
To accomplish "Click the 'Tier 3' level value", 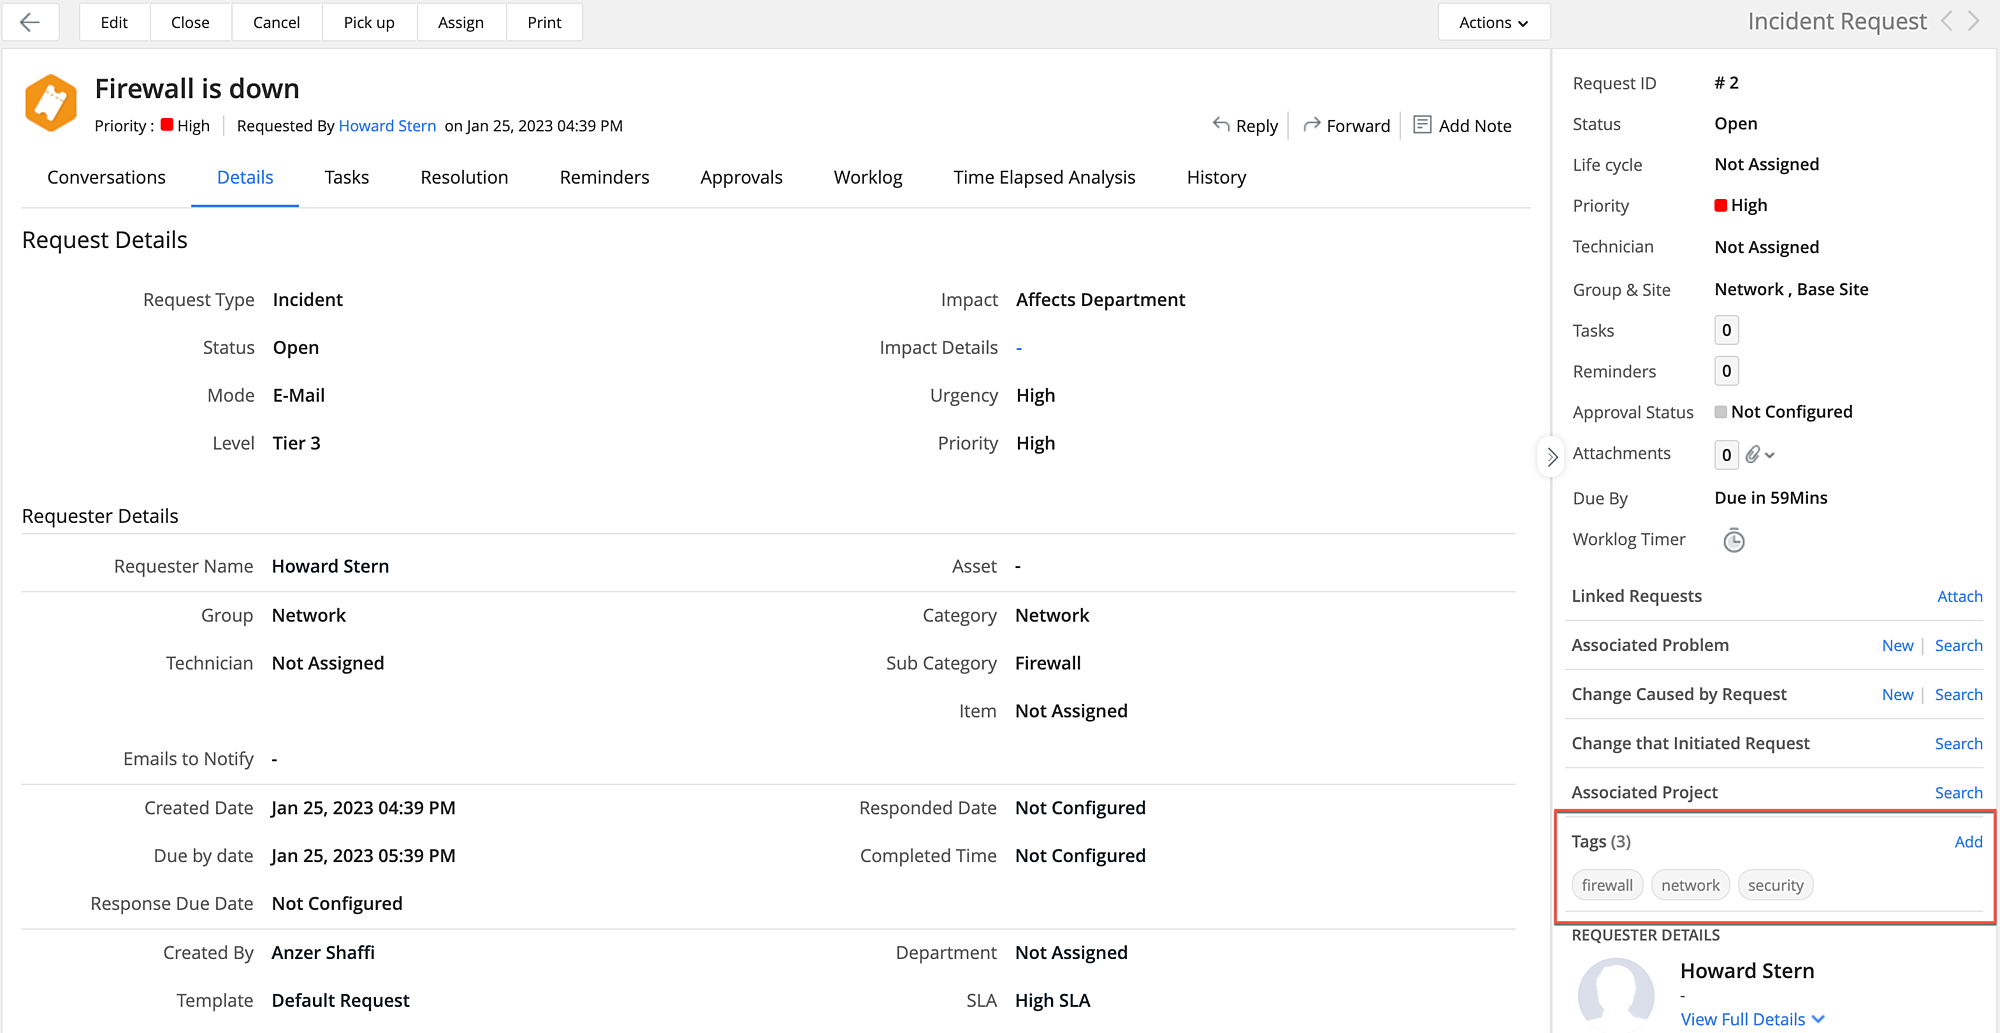I will pyautogui.click(x=297, y=443).
